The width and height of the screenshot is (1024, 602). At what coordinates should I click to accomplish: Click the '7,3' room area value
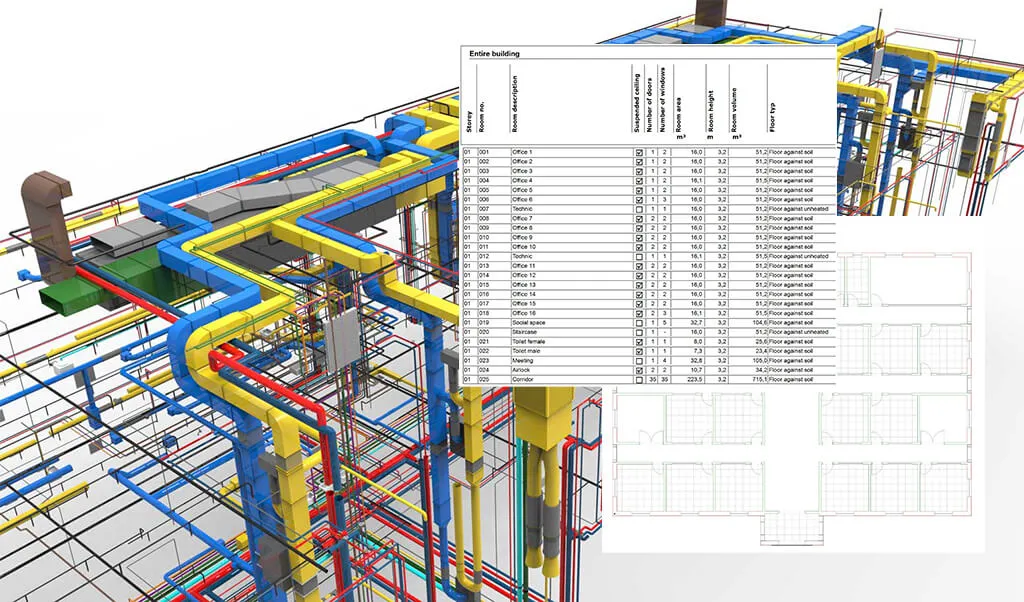(697, 351)
